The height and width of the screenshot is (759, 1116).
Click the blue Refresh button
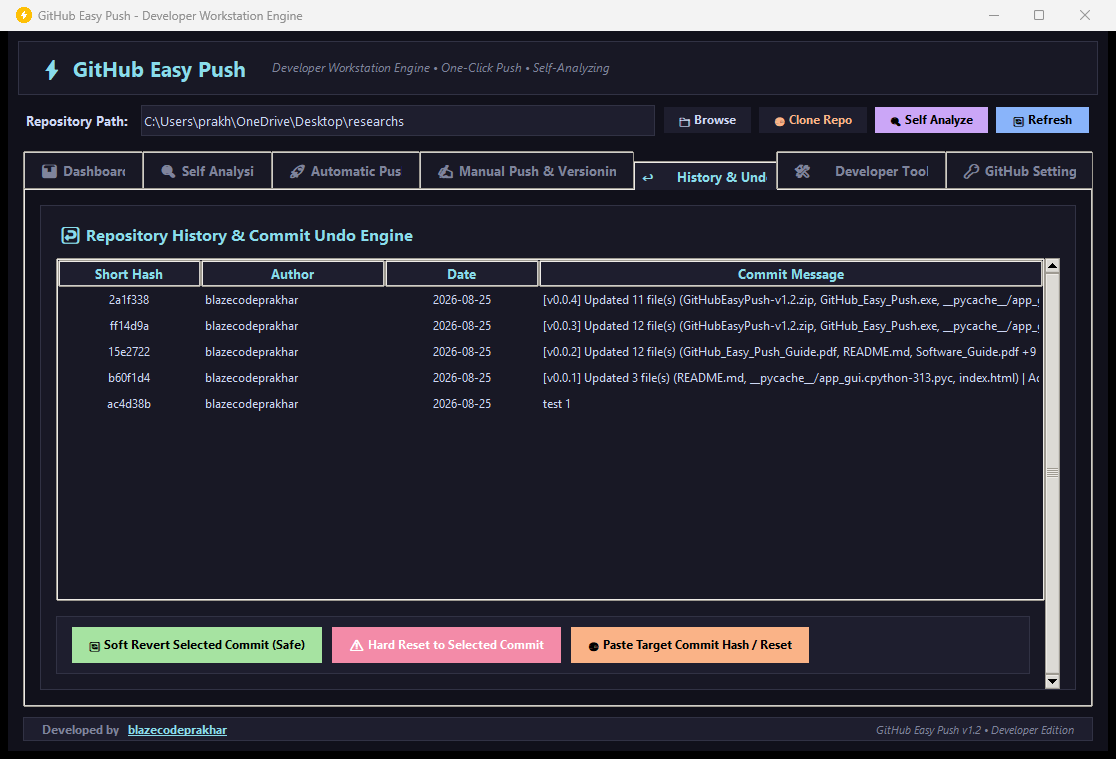[x=1042, y=120]
